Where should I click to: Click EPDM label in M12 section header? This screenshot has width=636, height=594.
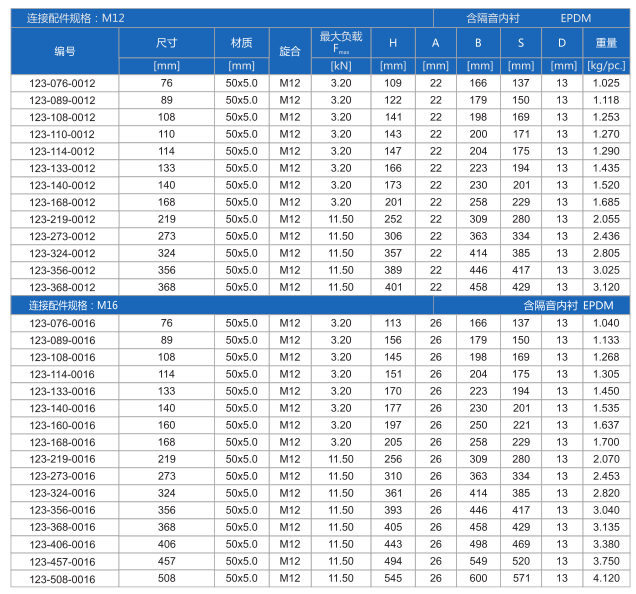point(576,19)
